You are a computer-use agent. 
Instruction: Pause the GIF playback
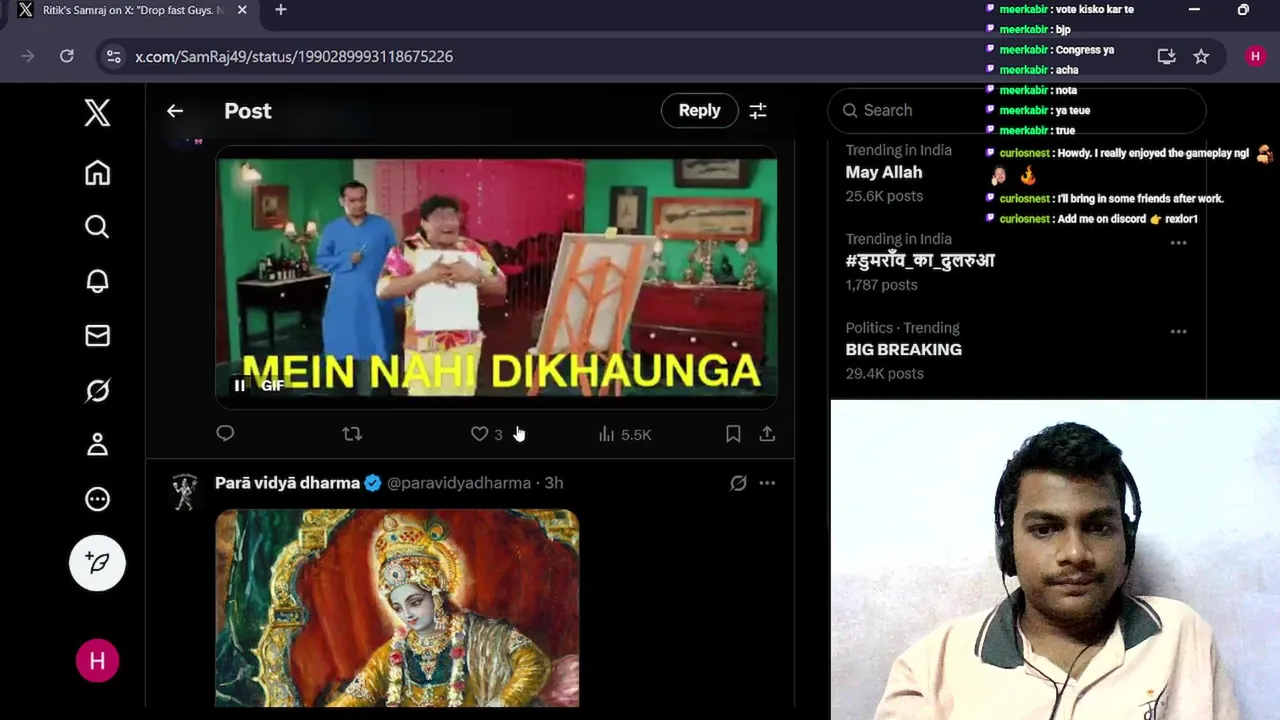click(239, 385)
